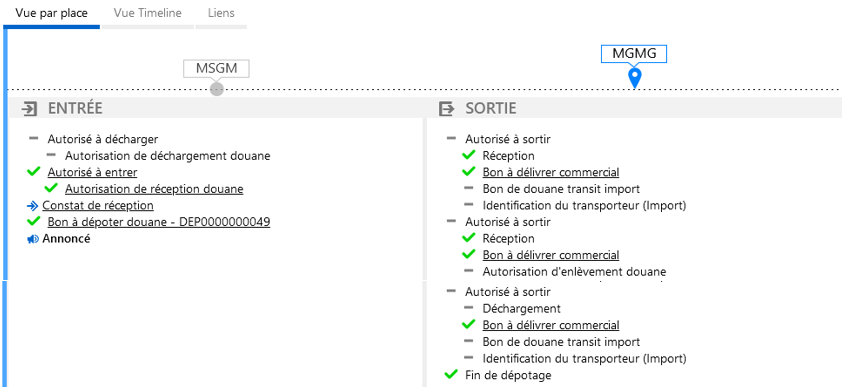845x388 pixels.
Task: Collapse first Autorisé à sortir group
Action: (x=451, y=139)
